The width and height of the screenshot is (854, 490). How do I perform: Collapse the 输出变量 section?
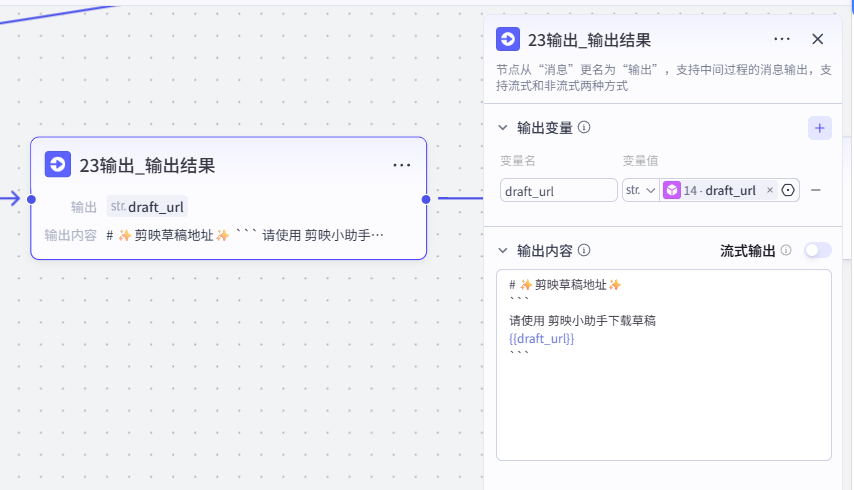[x=502, y=128]
